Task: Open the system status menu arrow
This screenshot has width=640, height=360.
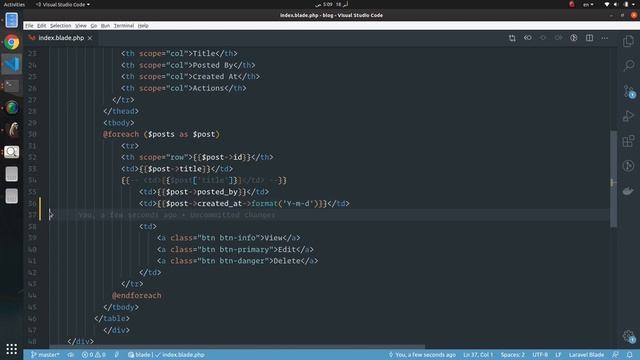Action: click(x=634, y=4)
